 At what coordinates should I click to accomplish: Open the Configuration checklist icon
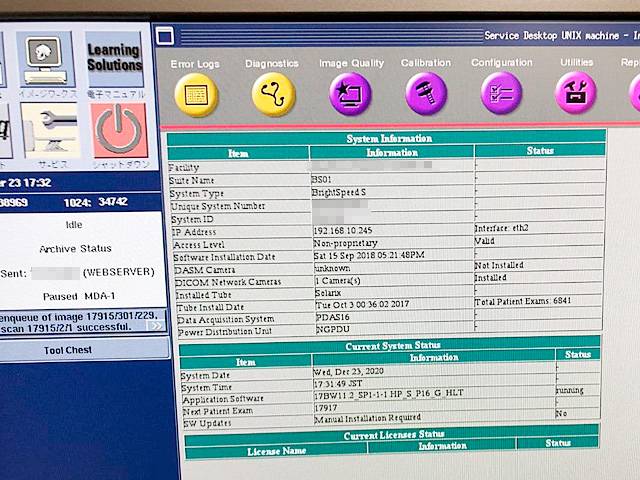coord(501,93)
